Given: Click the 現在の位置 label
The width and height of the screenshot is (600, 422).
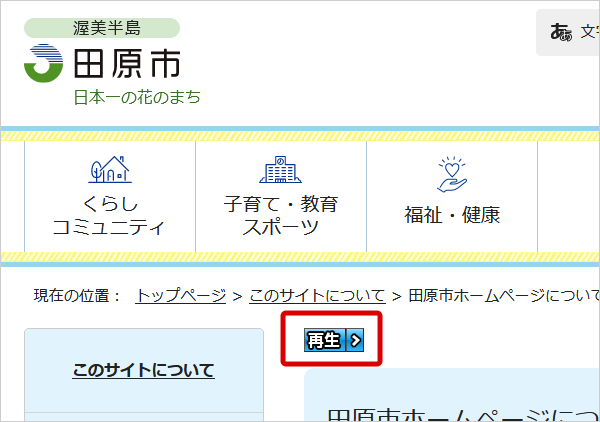Looking at the screenshot, I should pyautogui.click(x=77, y=296).
